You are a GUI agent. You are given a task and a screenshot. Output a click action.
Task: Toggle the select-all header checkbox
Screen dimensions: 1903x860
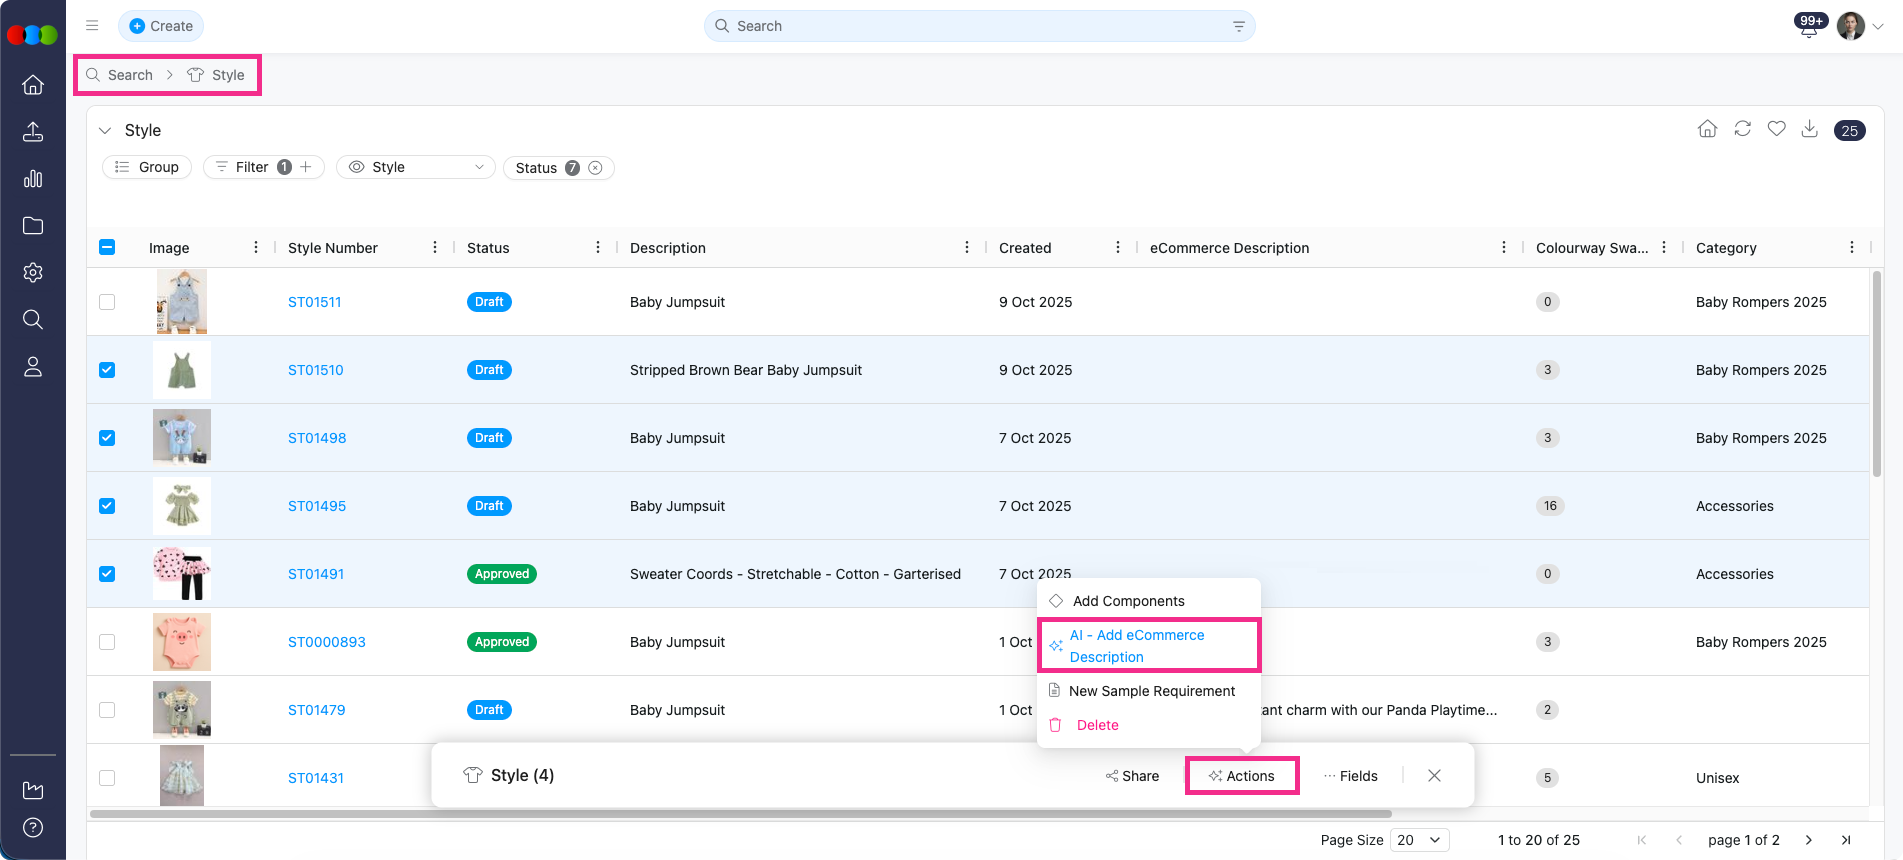click(x=107, y=248)
